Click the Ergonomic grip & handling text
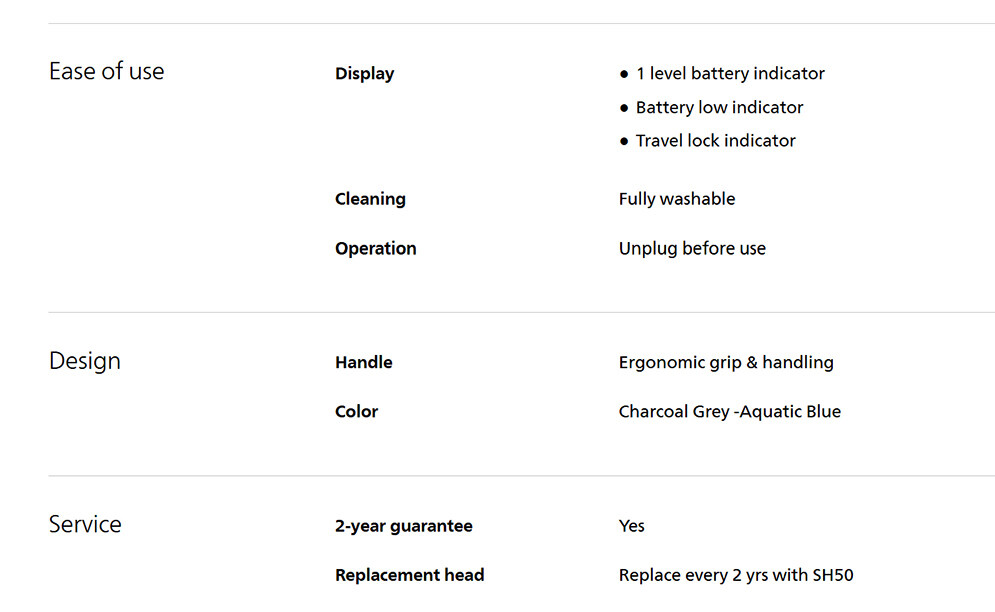This screenshot has height=612, width=995. (726, 363)
